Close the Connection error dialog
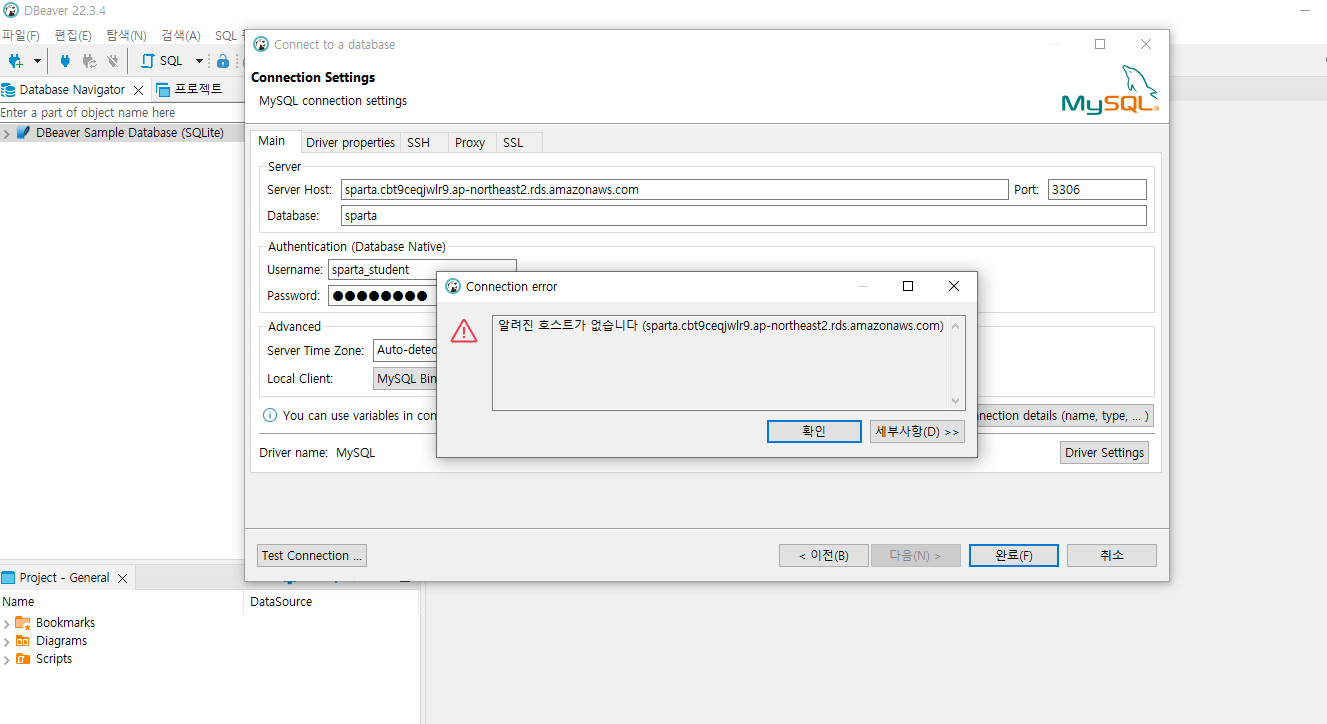The image size is (1327, 724). 954,286
